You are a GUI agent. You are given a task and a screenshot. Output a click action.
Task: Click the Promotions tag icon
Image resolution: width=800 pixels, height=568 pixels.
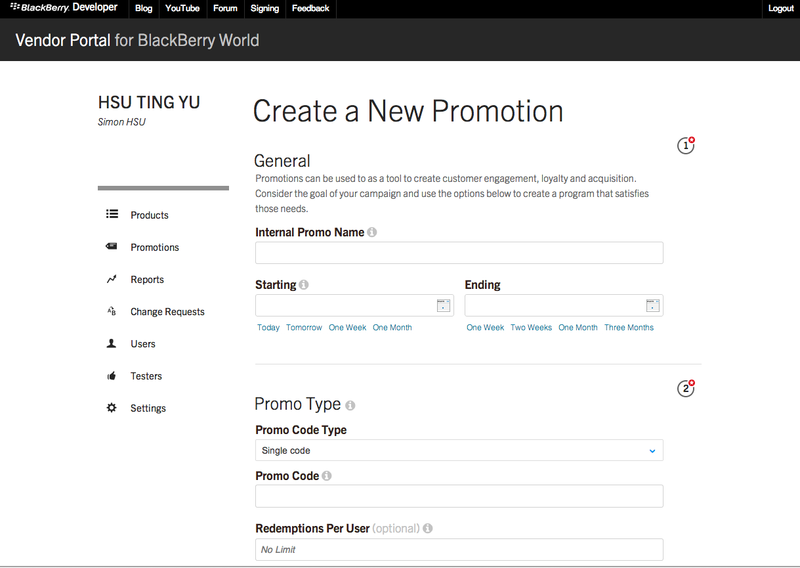click(x=111, y=246)
